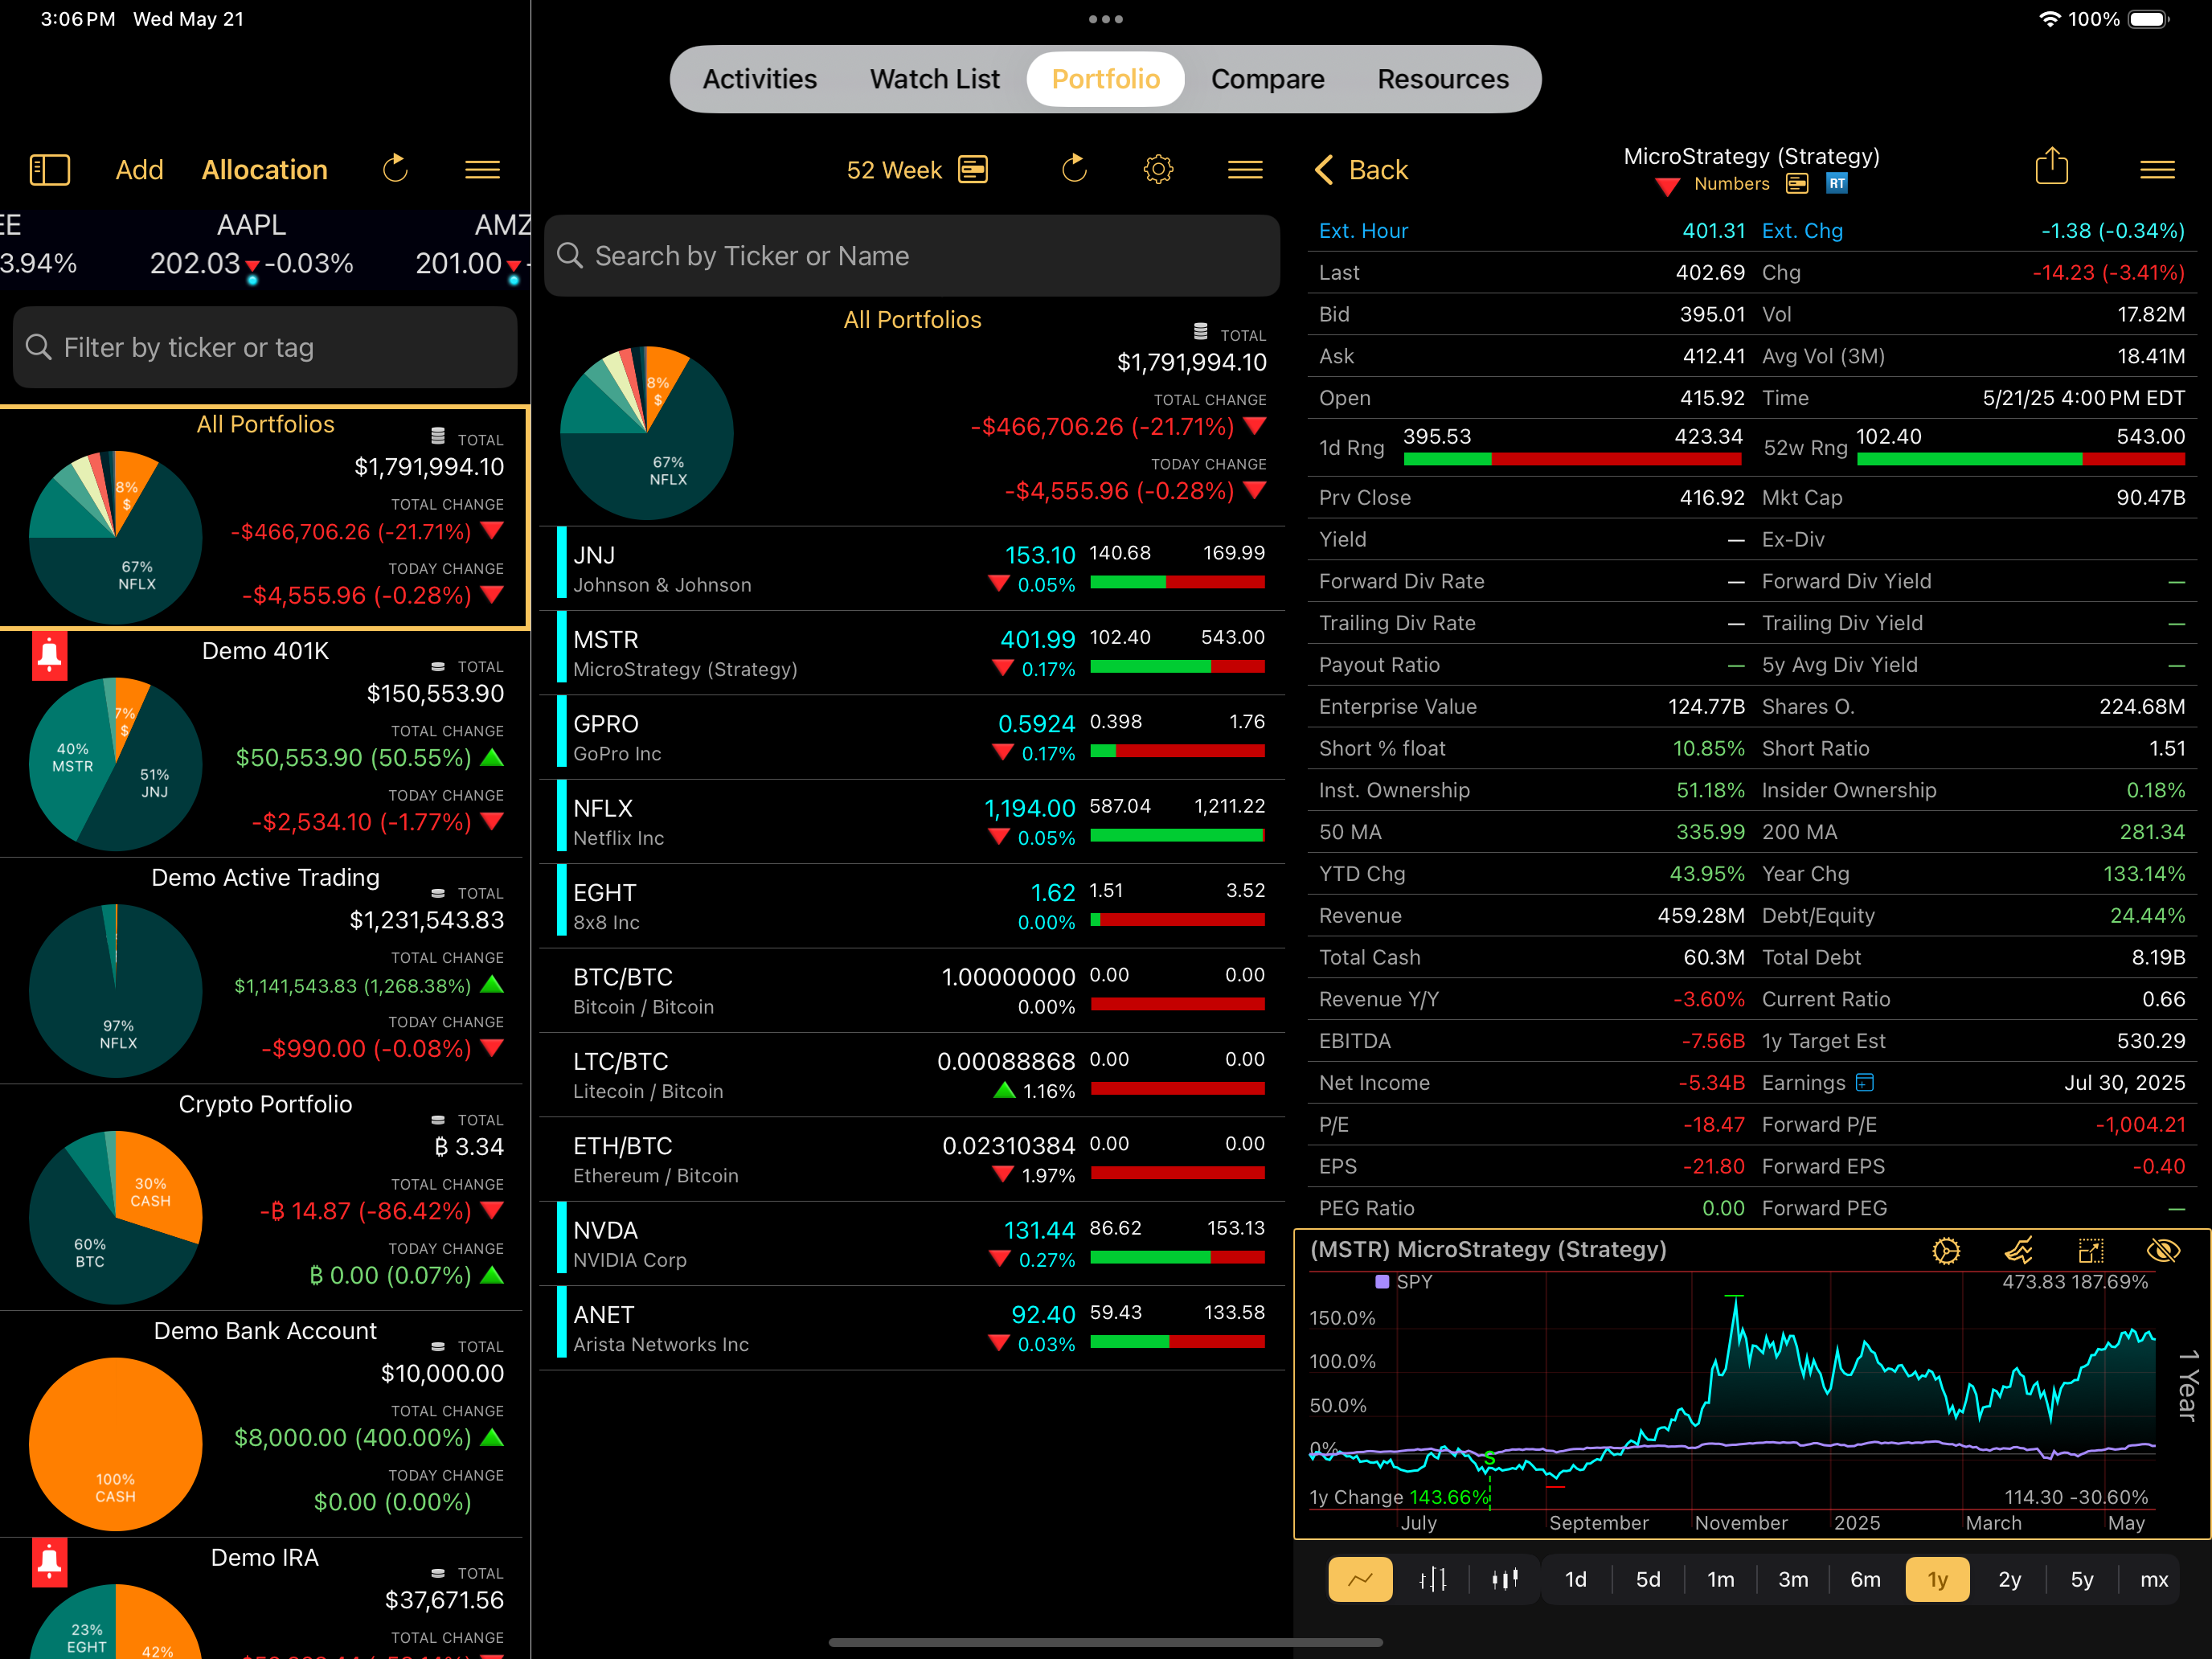Screen dimensions: 2212x1659
Task: Switch to the Watch List tab
Action: click(x=935, y=79)
